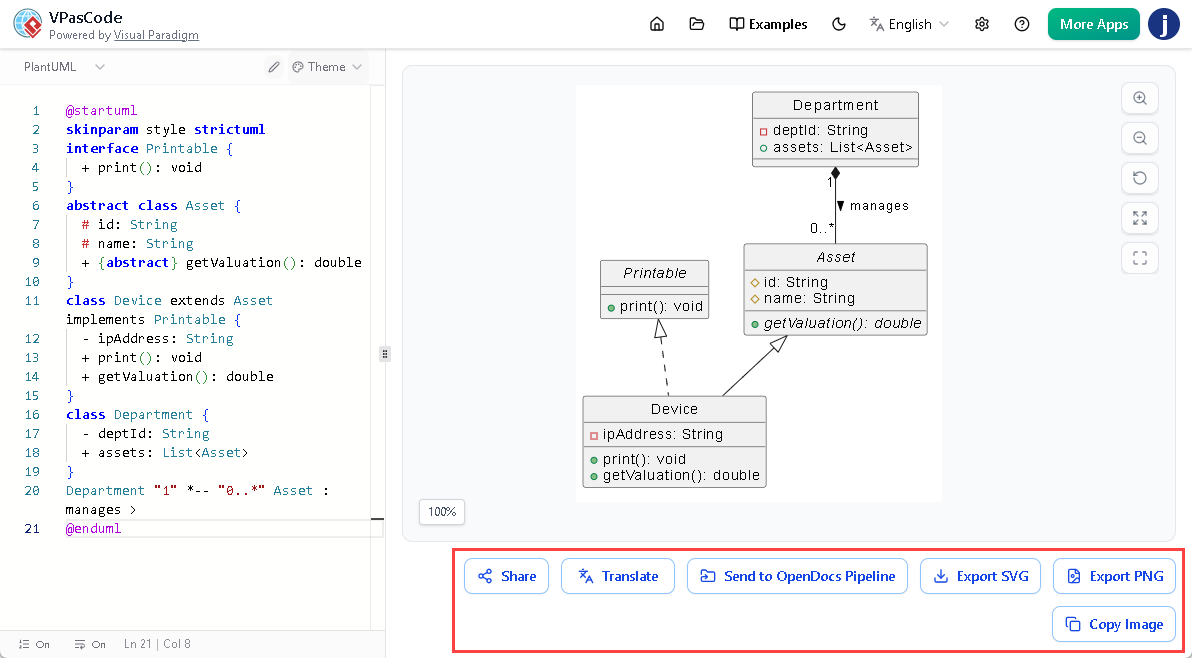This screenshot has width=1192, height=658.
Task: Toggle dark mode moon icon
Action: (x=839, y=24)
